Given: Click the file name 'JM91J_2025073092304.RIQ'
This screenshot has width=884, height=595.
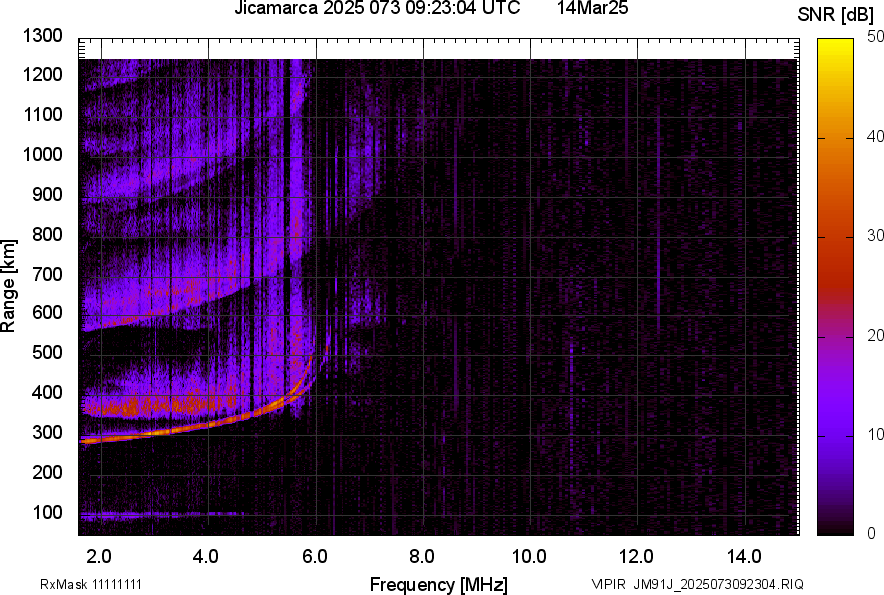Looking at the screenshot, I should point(718,584).
